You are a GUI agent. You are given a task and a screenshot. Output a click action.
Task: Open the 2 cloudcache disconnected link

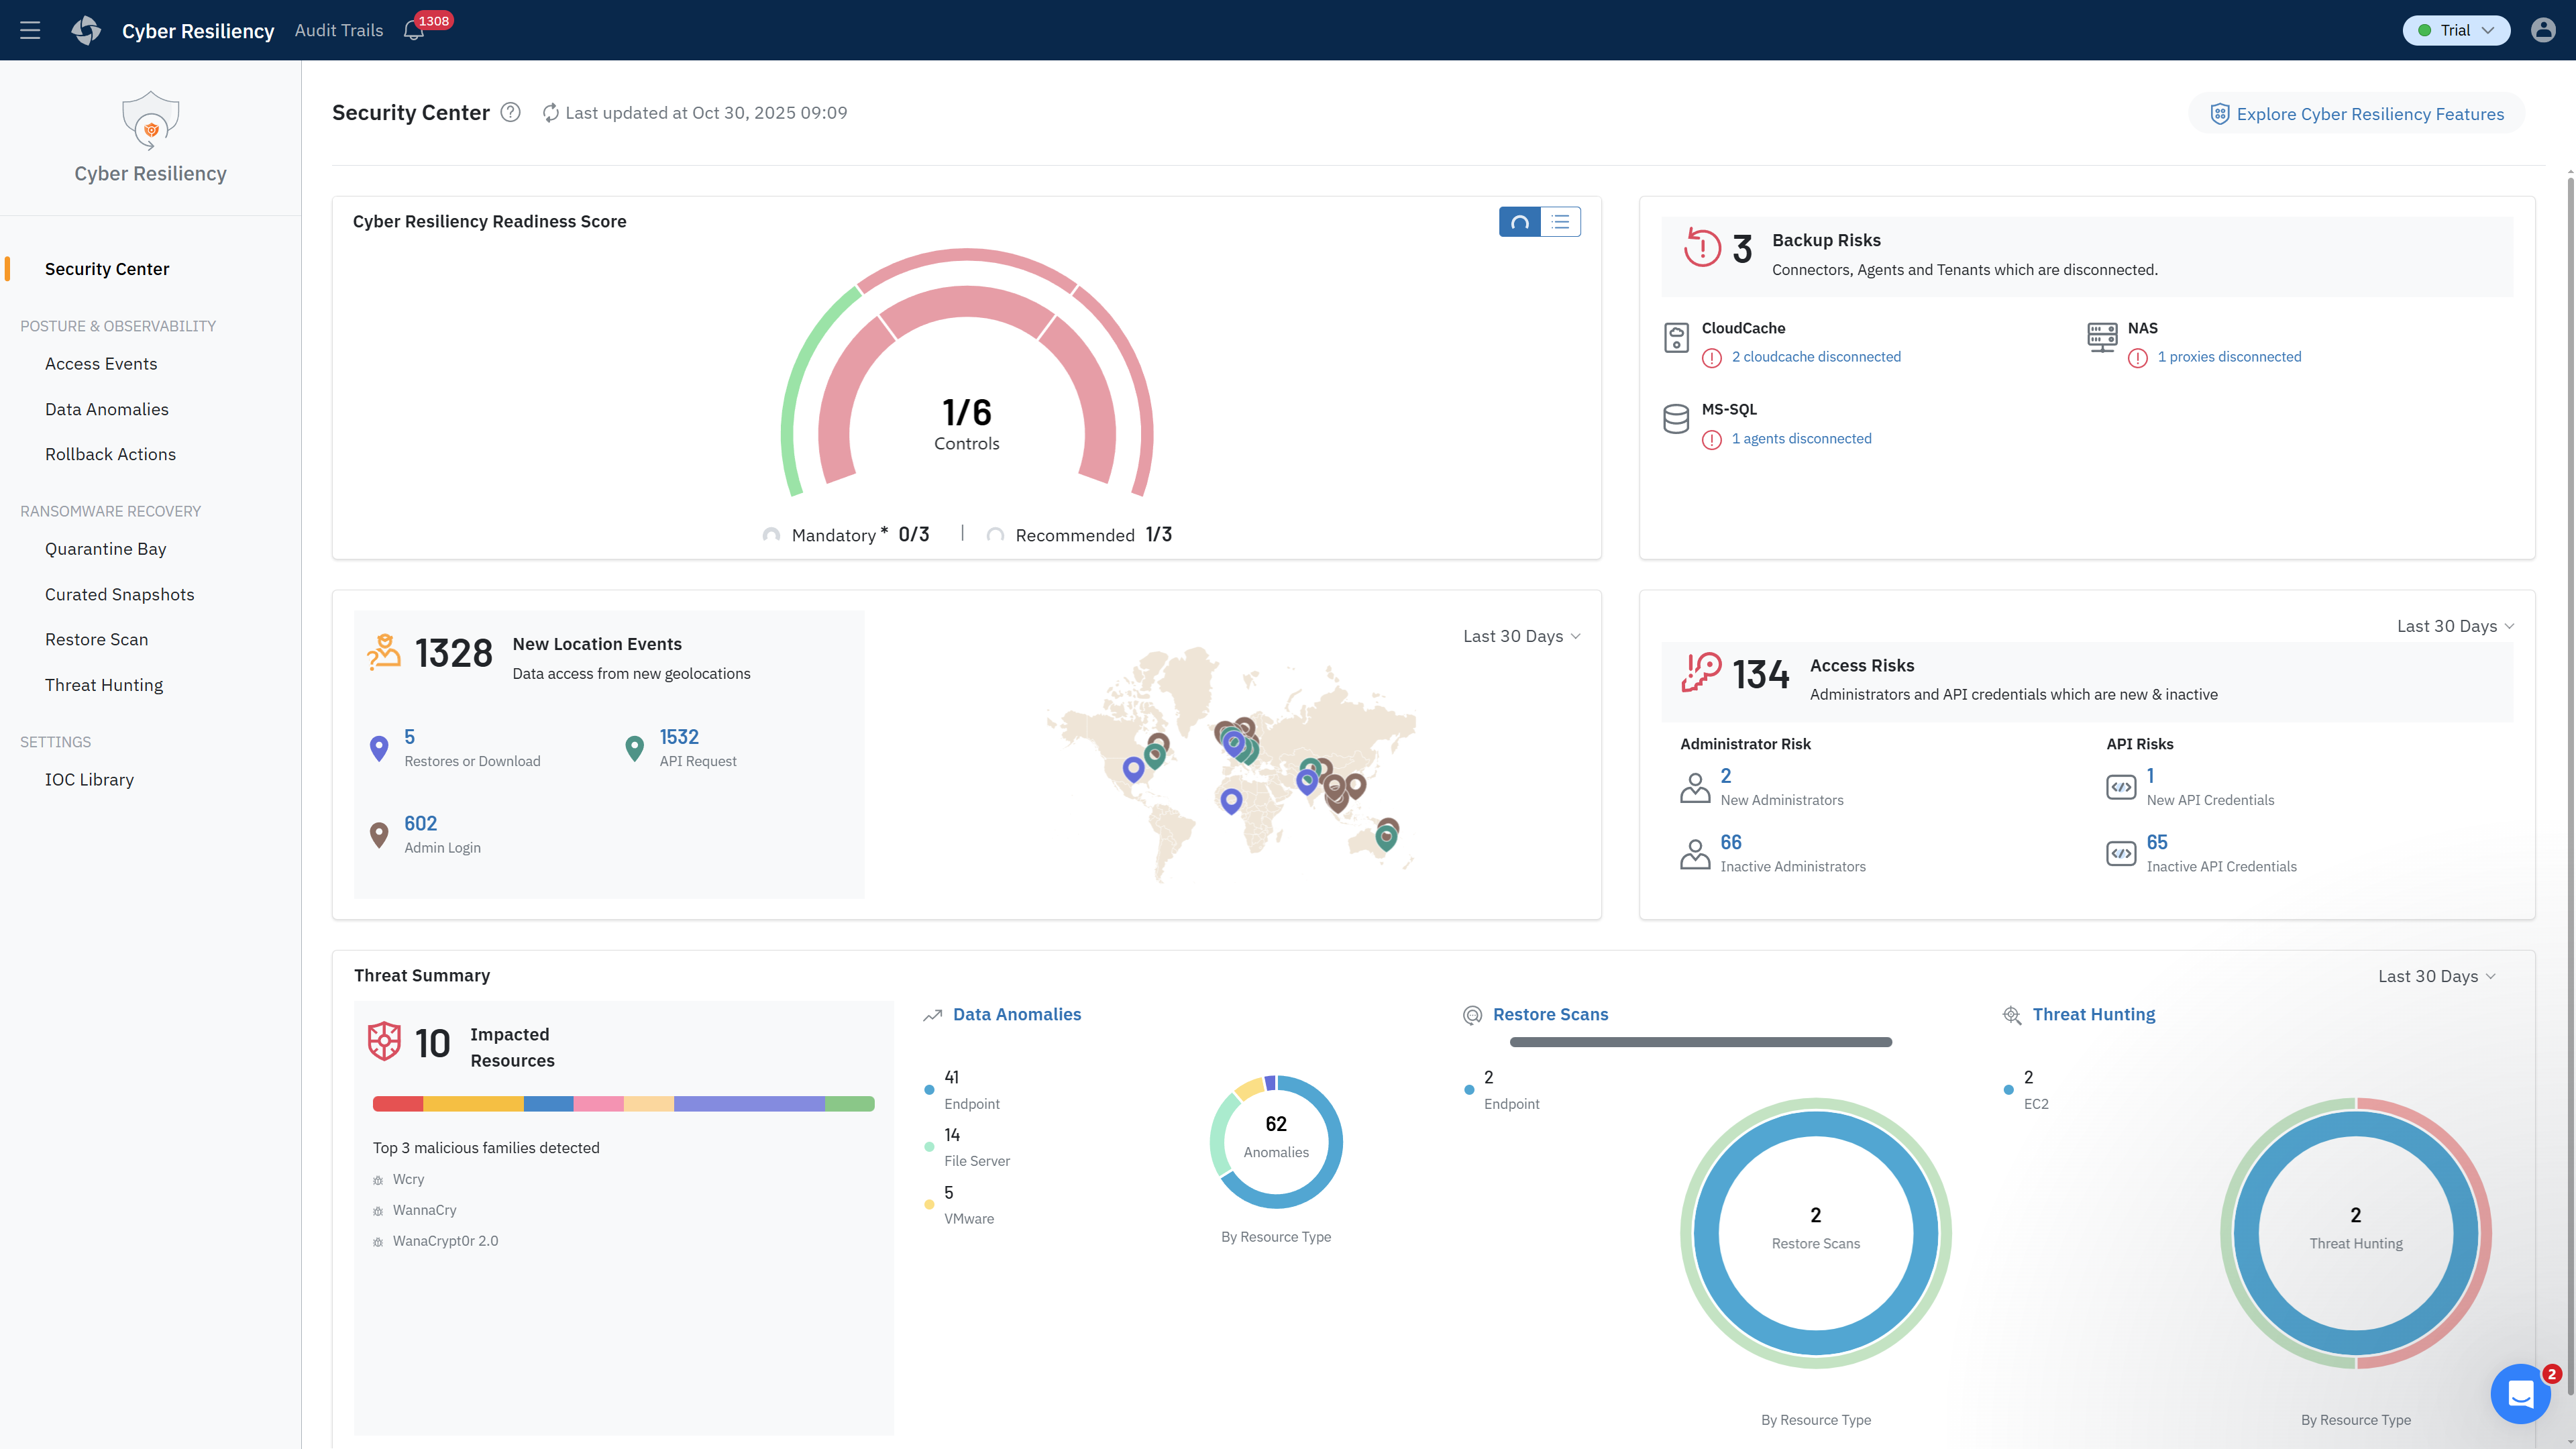coord(1816,357)
